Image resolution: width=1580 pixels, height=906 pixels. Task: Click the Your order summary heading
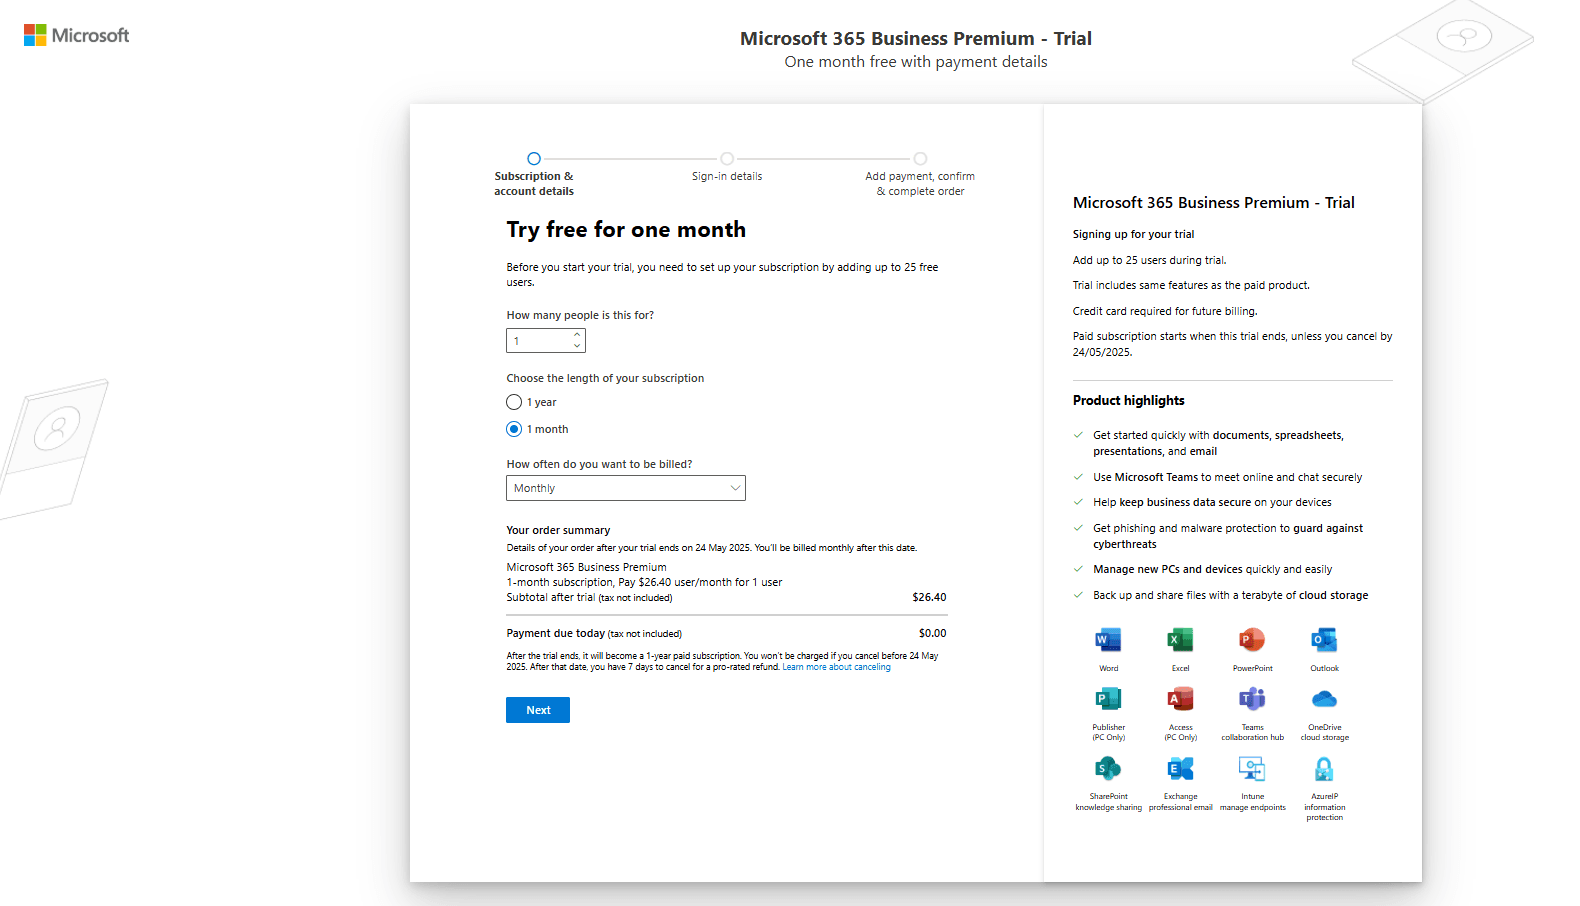[558, 530]
